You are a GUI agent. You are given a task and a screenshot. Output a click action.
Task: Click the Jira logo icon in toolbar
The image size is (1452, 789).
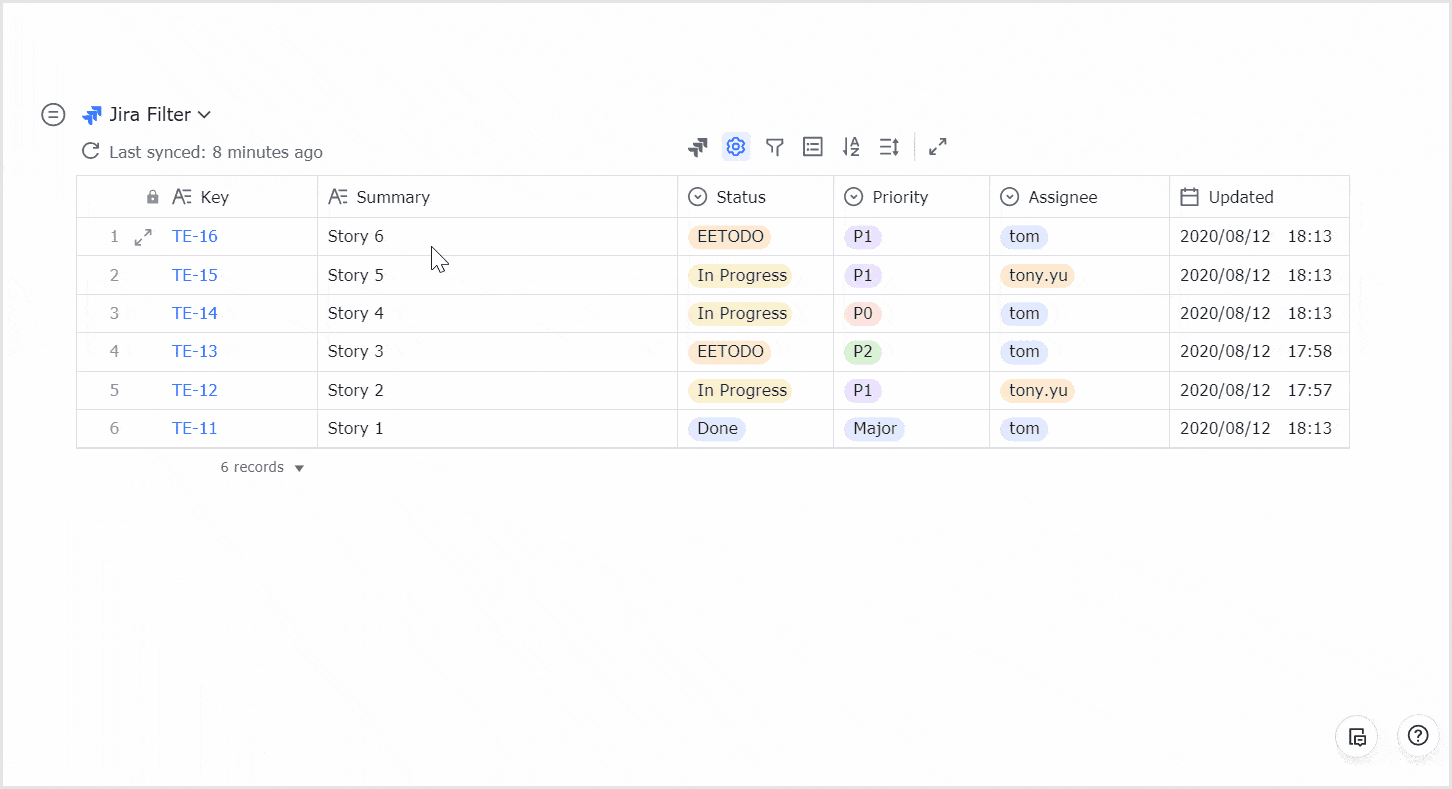[x=698, y=147]
